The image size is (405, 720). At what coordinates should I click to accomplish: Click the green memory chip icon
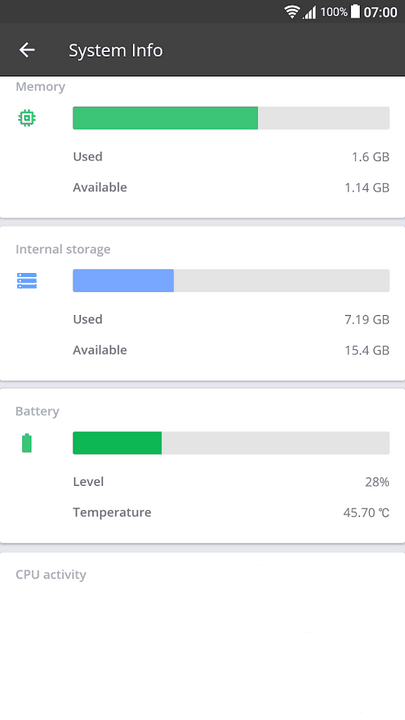pyautogui.click(x=27, y=118)
